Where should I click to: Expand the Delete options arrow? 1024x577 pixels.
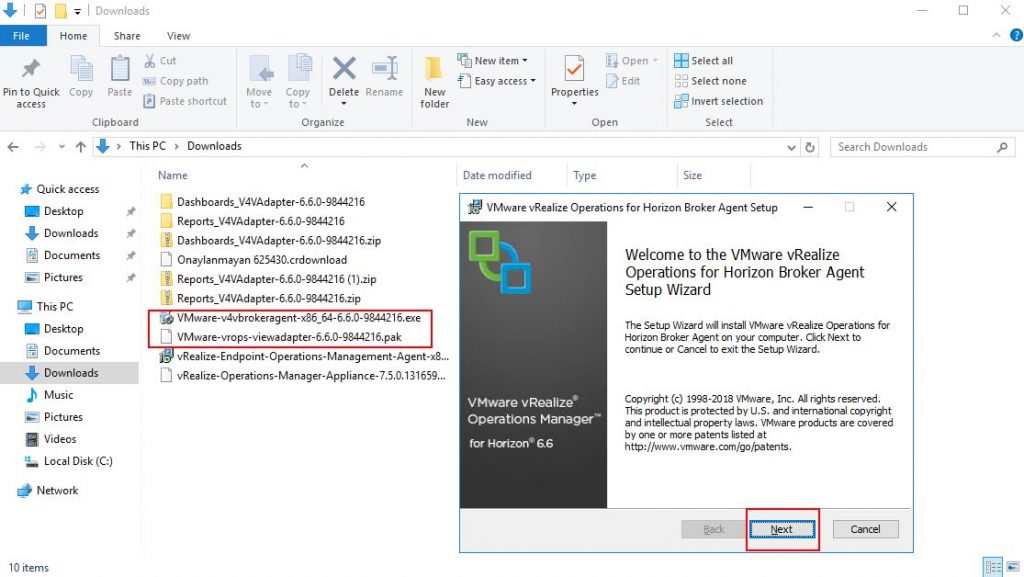(344, 104)
